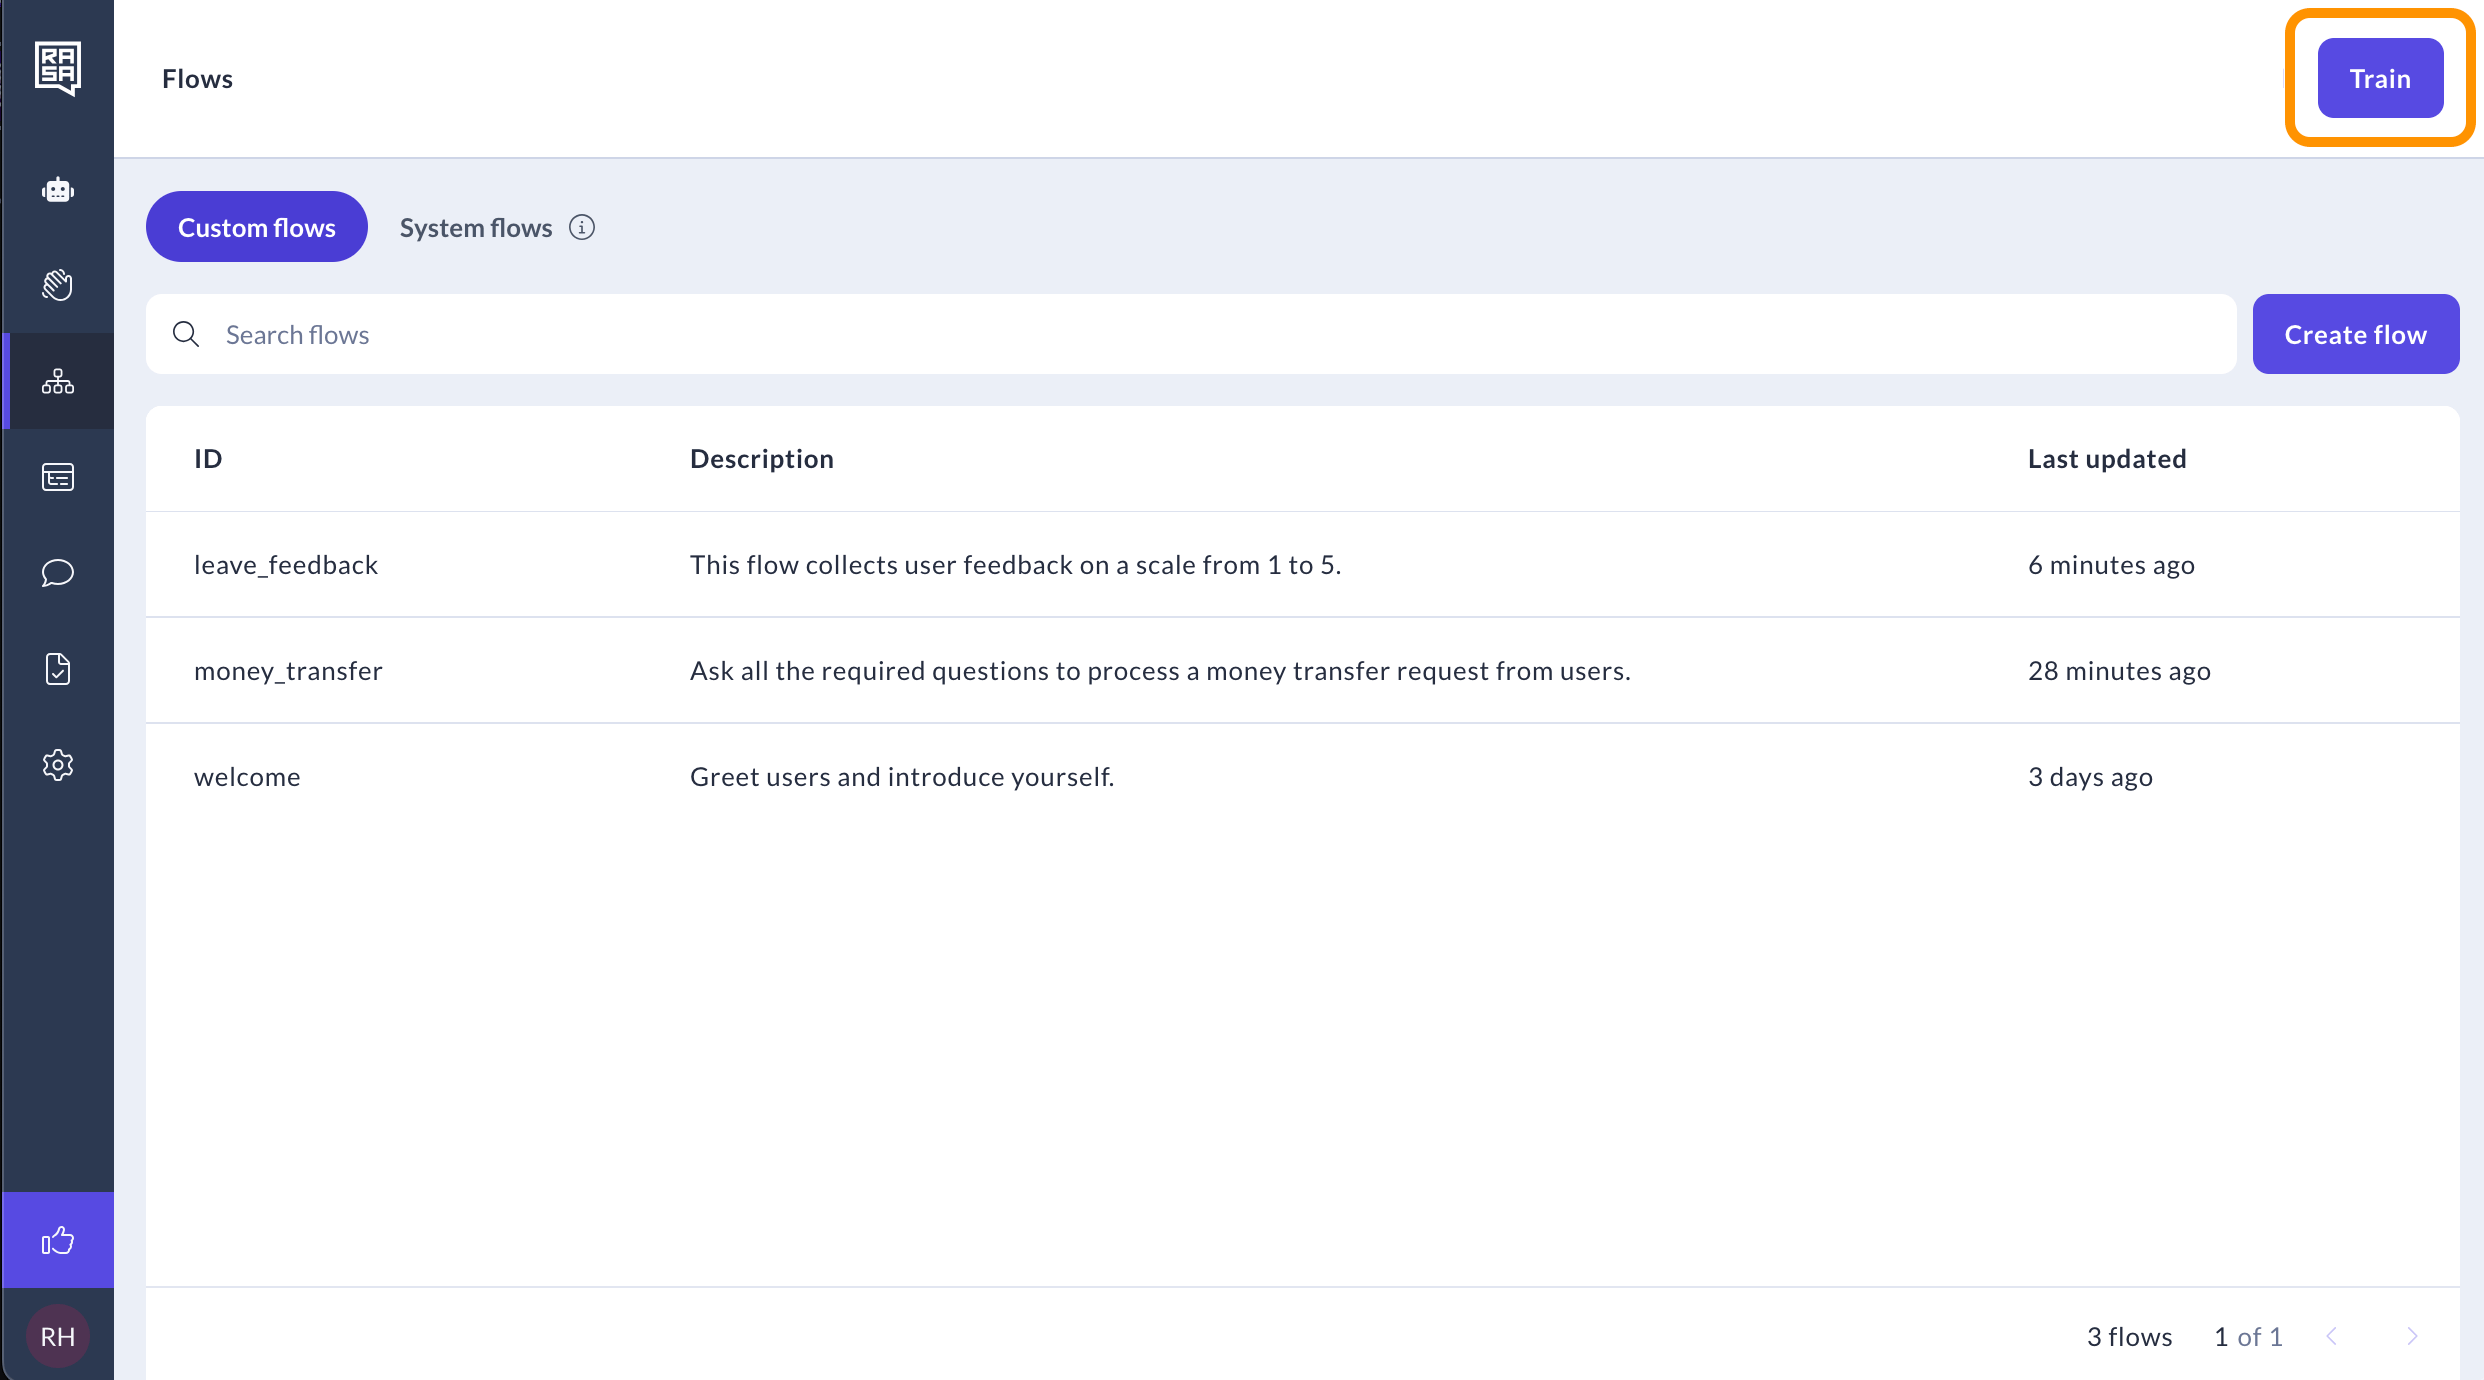Click 'Greet users and introduce yourself.' description
Viewport: 2484px width, 1380px height.
pyautogui.click(x=902, y=777)
